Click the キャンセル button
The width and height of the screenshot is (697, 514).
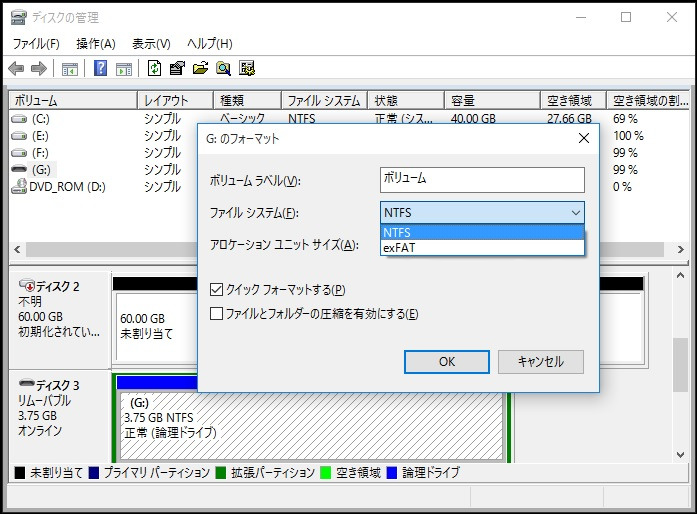tap(541, 362)
